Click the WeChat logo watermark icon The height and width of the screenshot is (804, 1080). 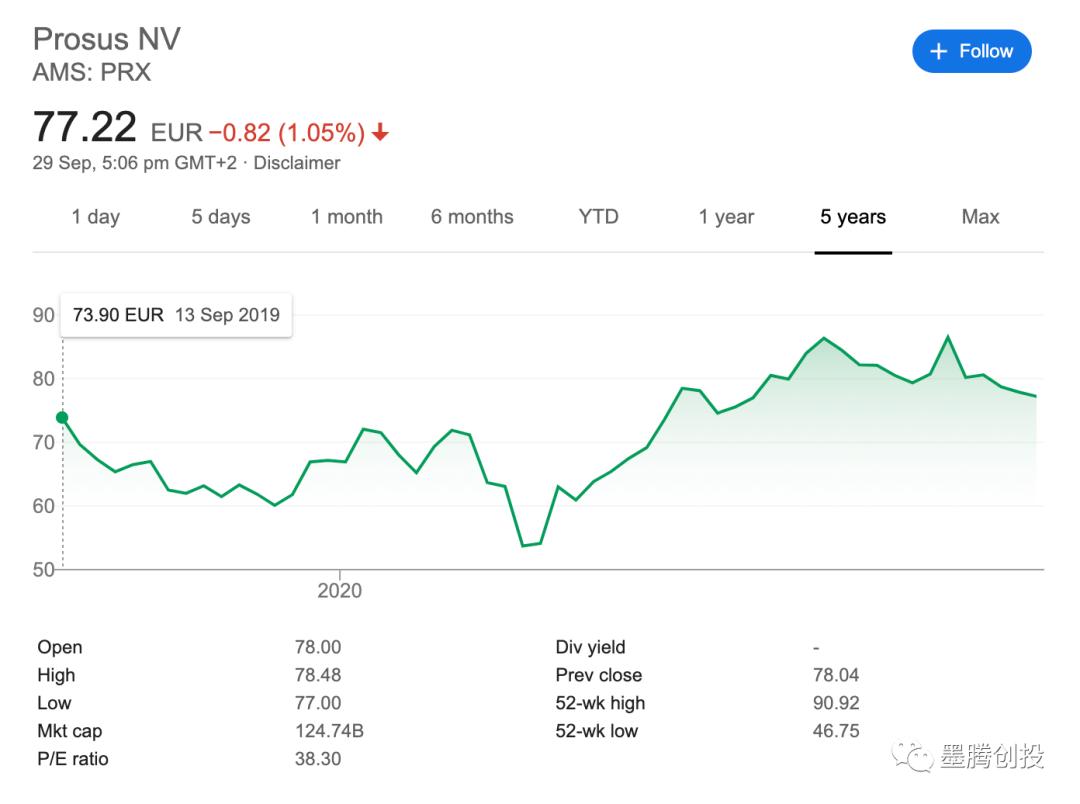[912, 755]
